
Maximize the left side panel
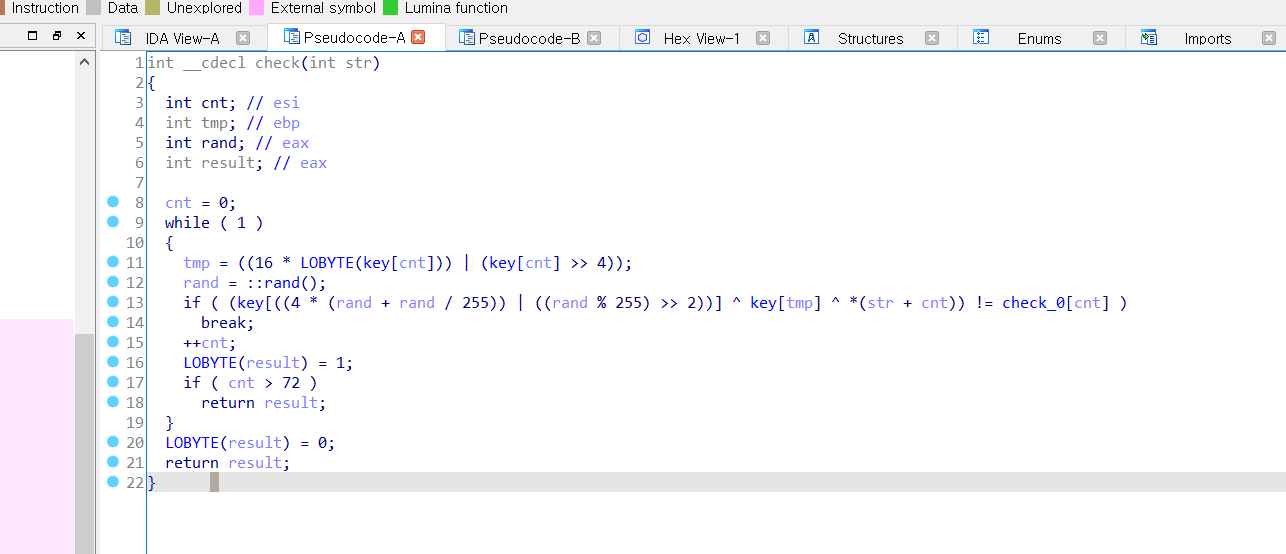pyautogui.click(x=32, y=36)
